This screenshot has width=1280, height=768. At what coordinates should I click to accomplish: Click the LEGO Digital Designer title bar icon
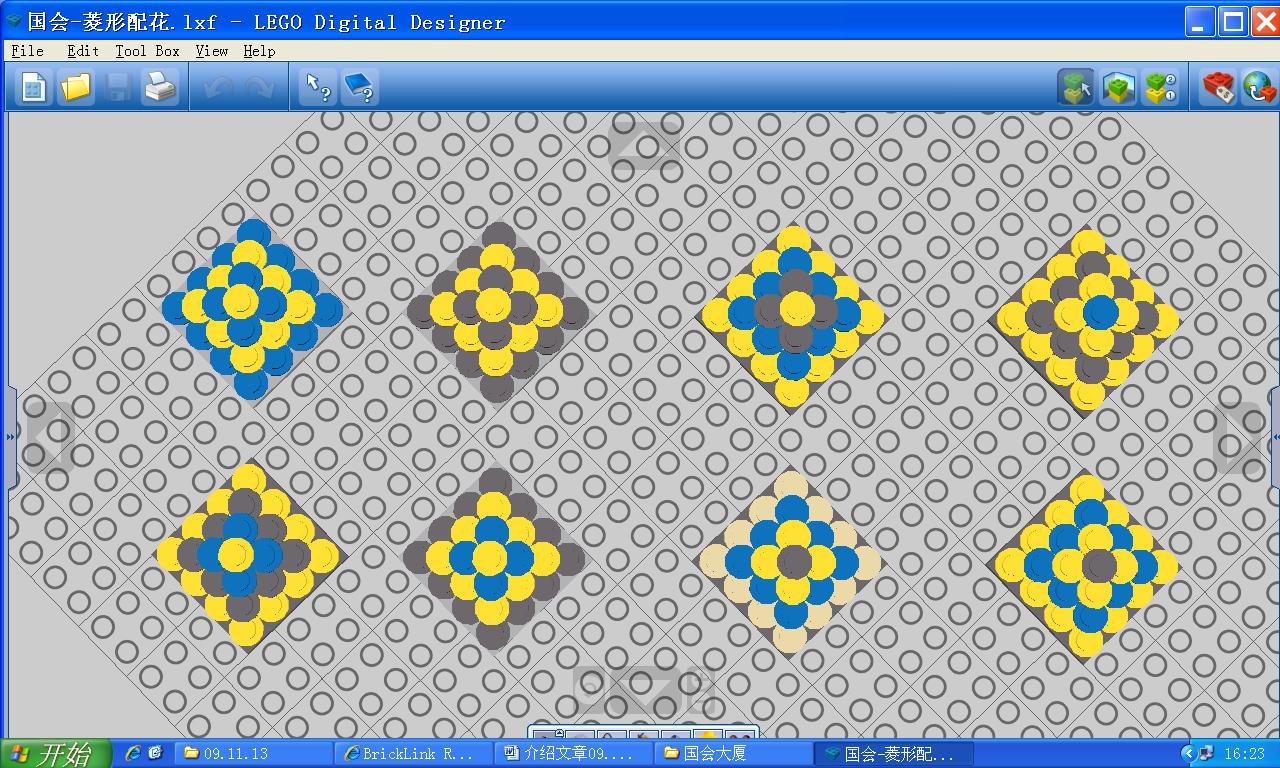pos(14,21)
